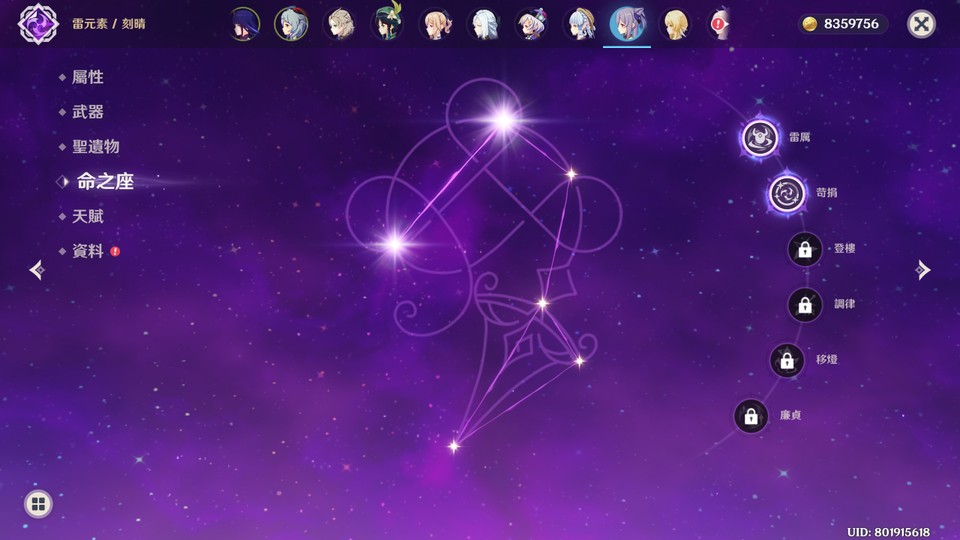Switch to Yoimiya's avatar
Image resolution: width=960 pixels, height=540 pixels.
(x=435, y=24)
